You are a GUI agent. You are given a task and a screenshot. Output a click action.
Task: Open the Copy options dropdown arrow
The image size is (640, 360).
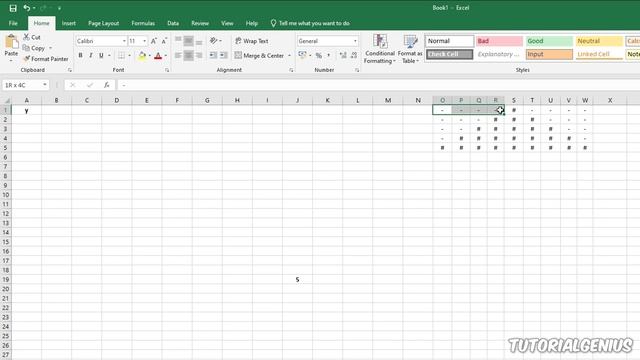pos(51,48)
